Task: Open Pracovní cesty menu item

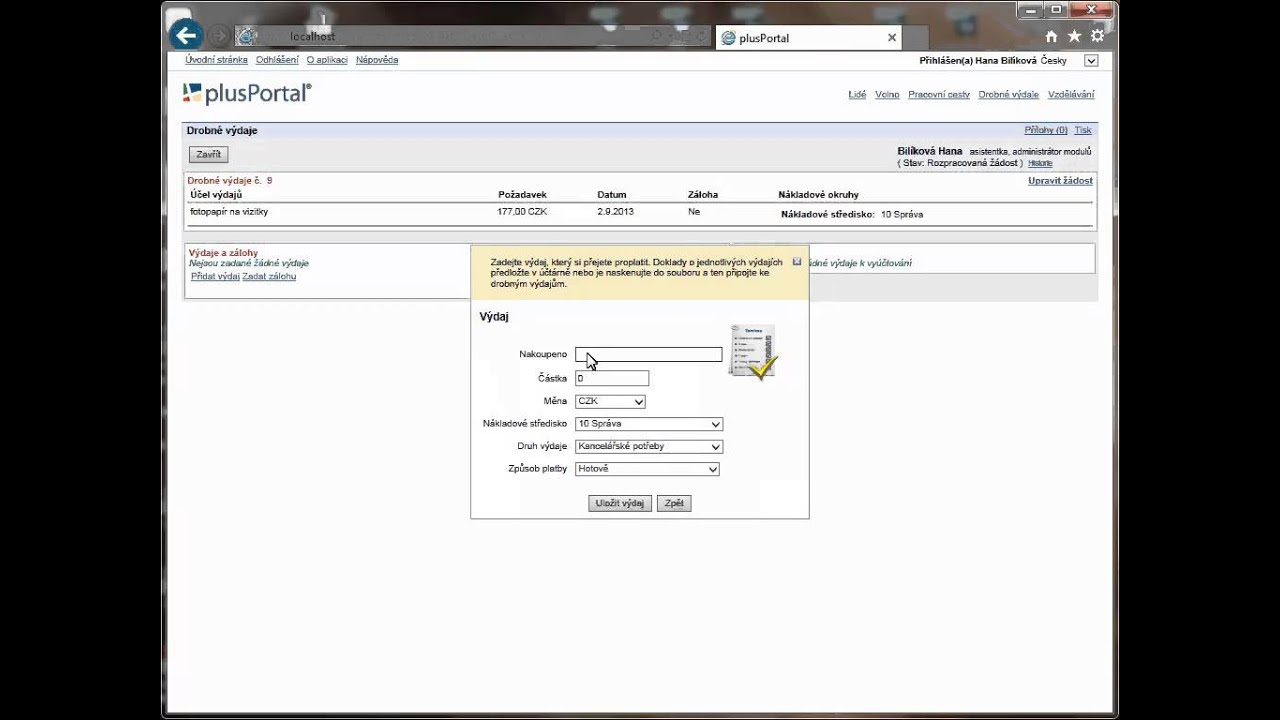Action: click(939, 94)
